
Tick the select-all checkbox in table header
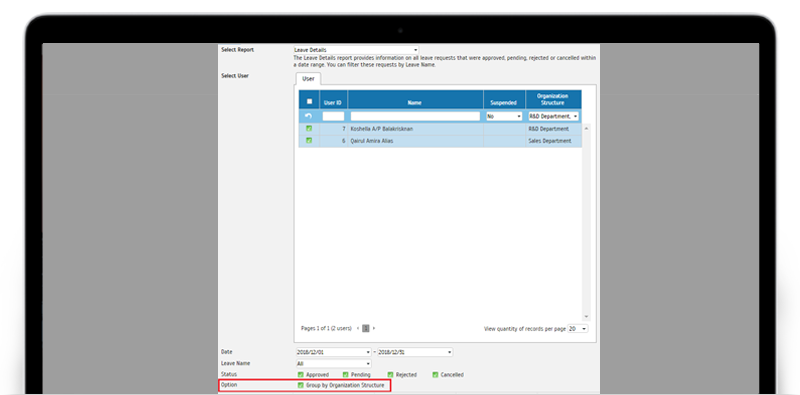(x=309, y=102)
